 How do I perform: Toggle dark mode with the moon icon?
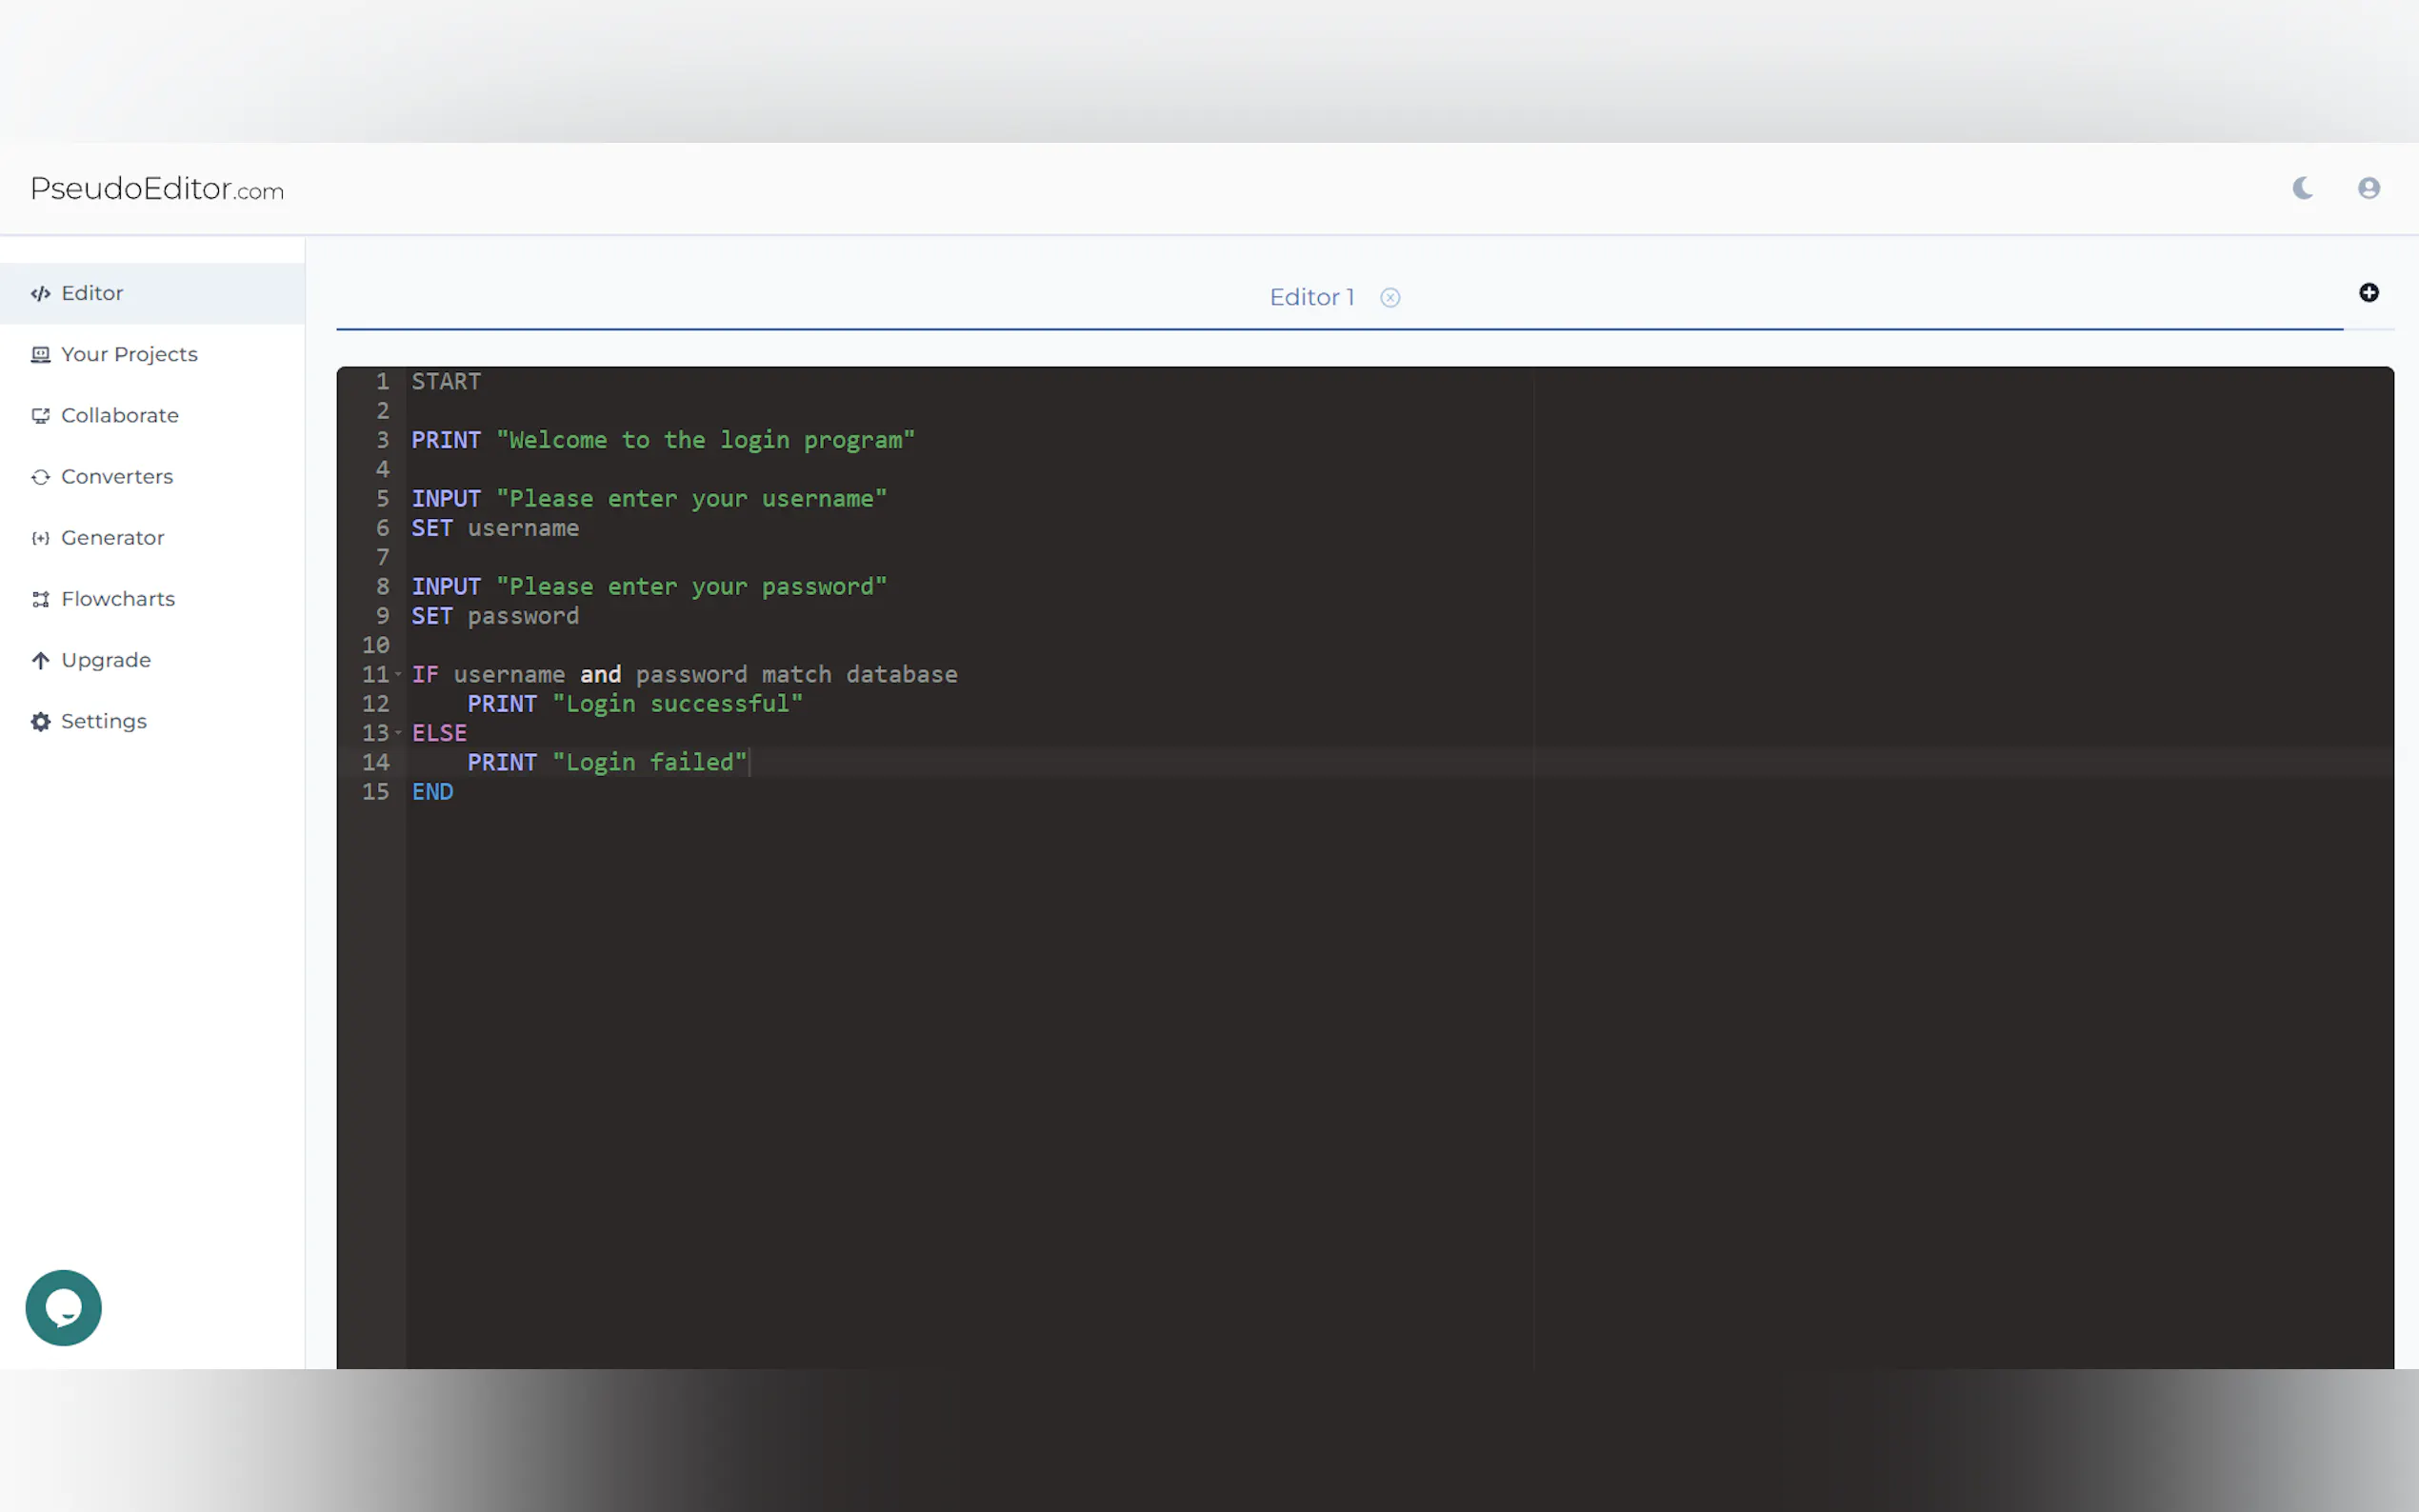(x=2301, y=188)
